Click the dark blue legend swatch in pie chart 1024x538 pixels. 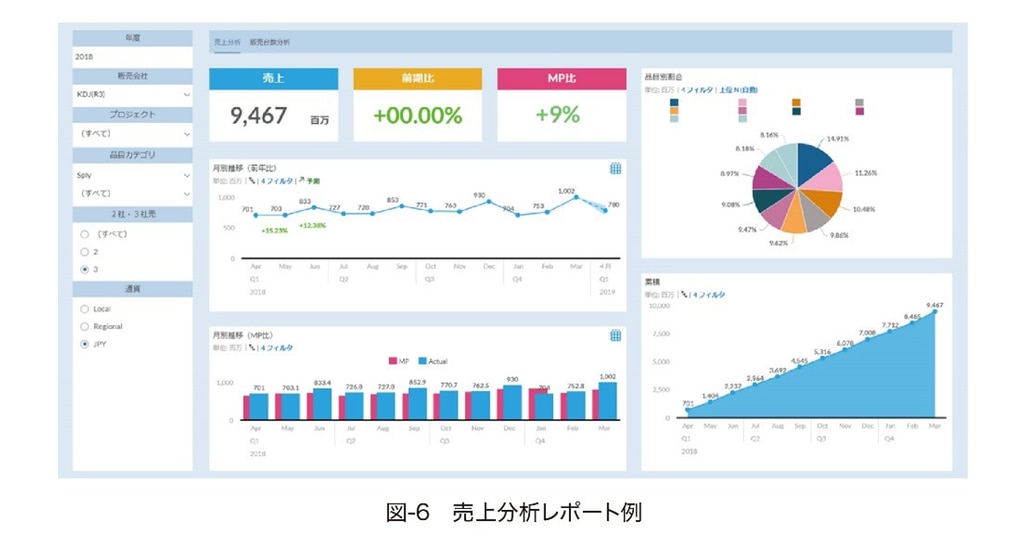pos(675,102)
